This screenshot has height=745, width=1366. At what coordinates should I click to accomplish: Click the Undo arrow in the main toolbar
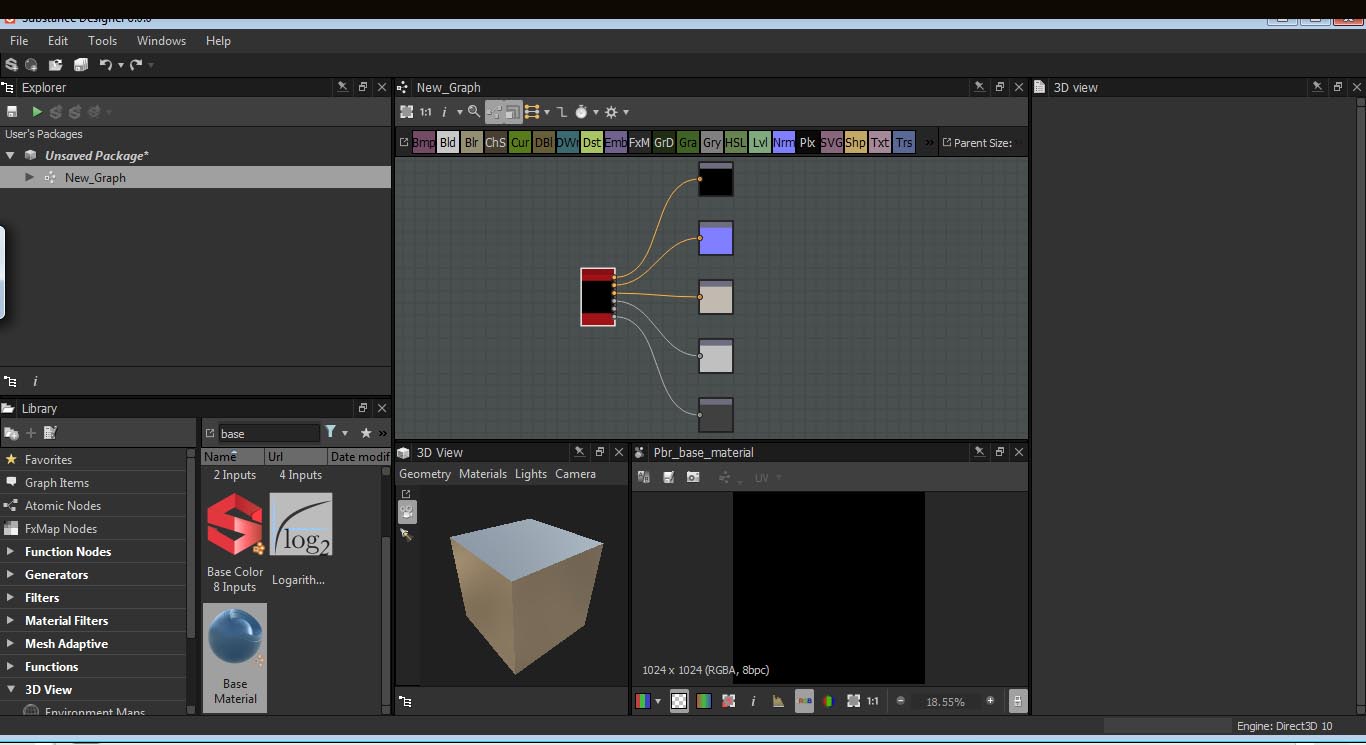[x=105, y=65]
